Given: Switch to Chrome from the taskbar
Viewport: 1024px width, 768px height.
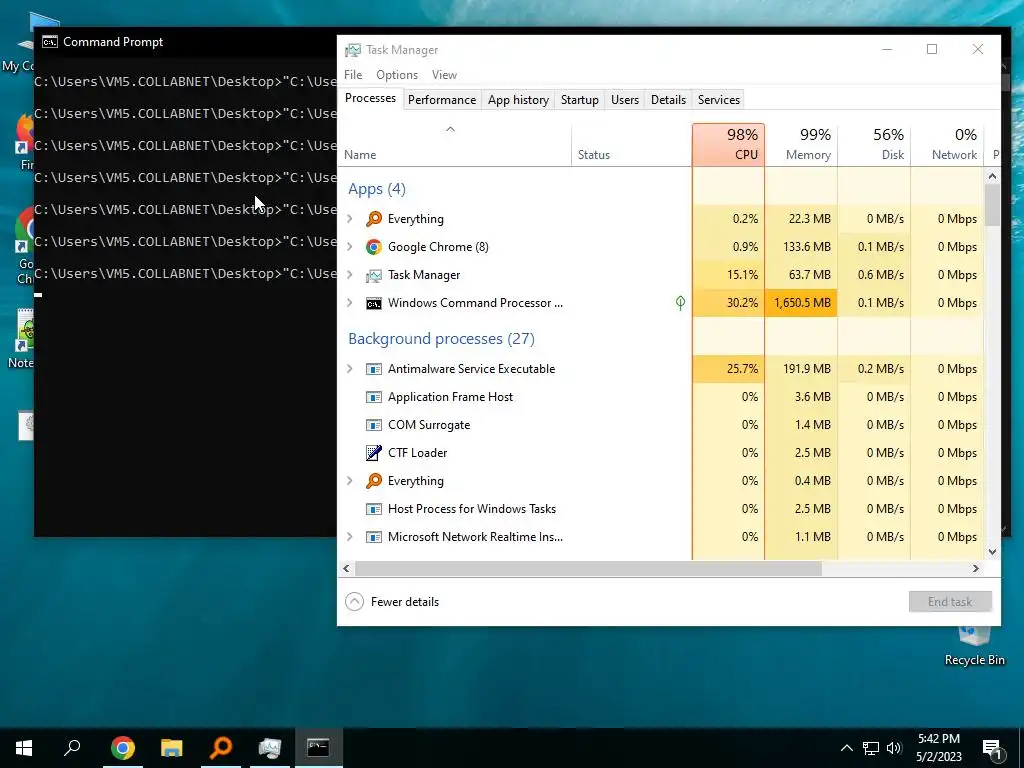Looking at the screenshot, I should 122,747.
